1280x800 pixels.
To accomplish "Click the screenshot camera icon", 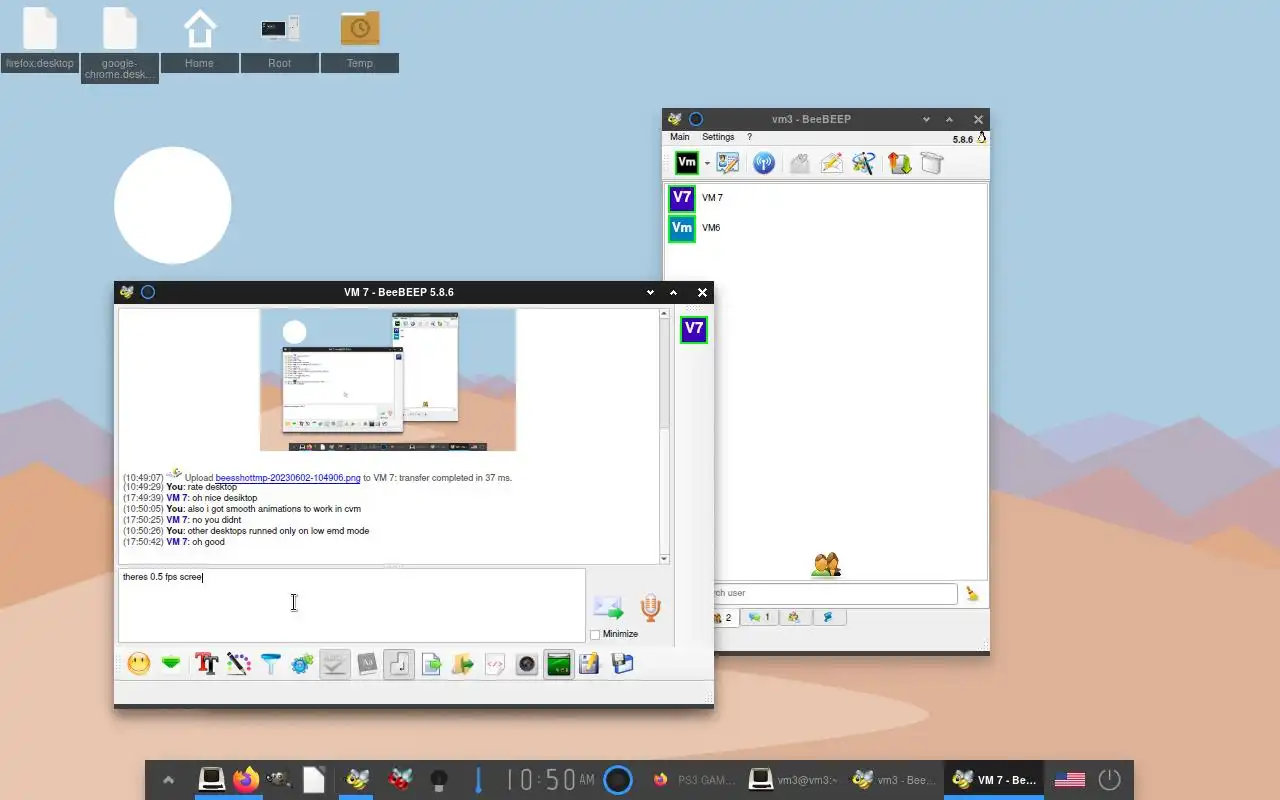I will pyautogui.click(x=526, y=664).
